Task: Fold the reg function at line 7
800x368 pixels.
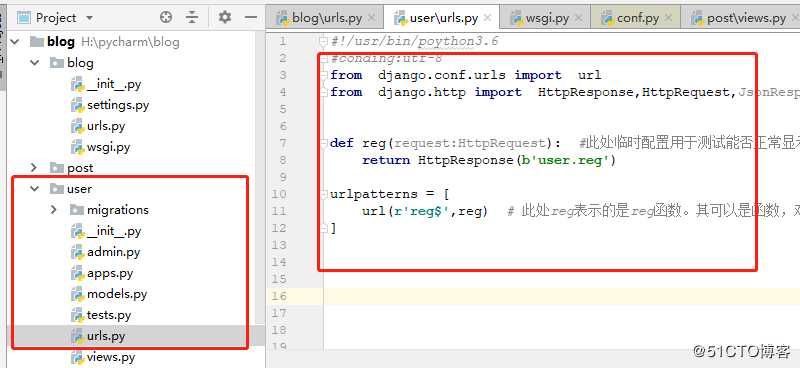Action: 323,143
